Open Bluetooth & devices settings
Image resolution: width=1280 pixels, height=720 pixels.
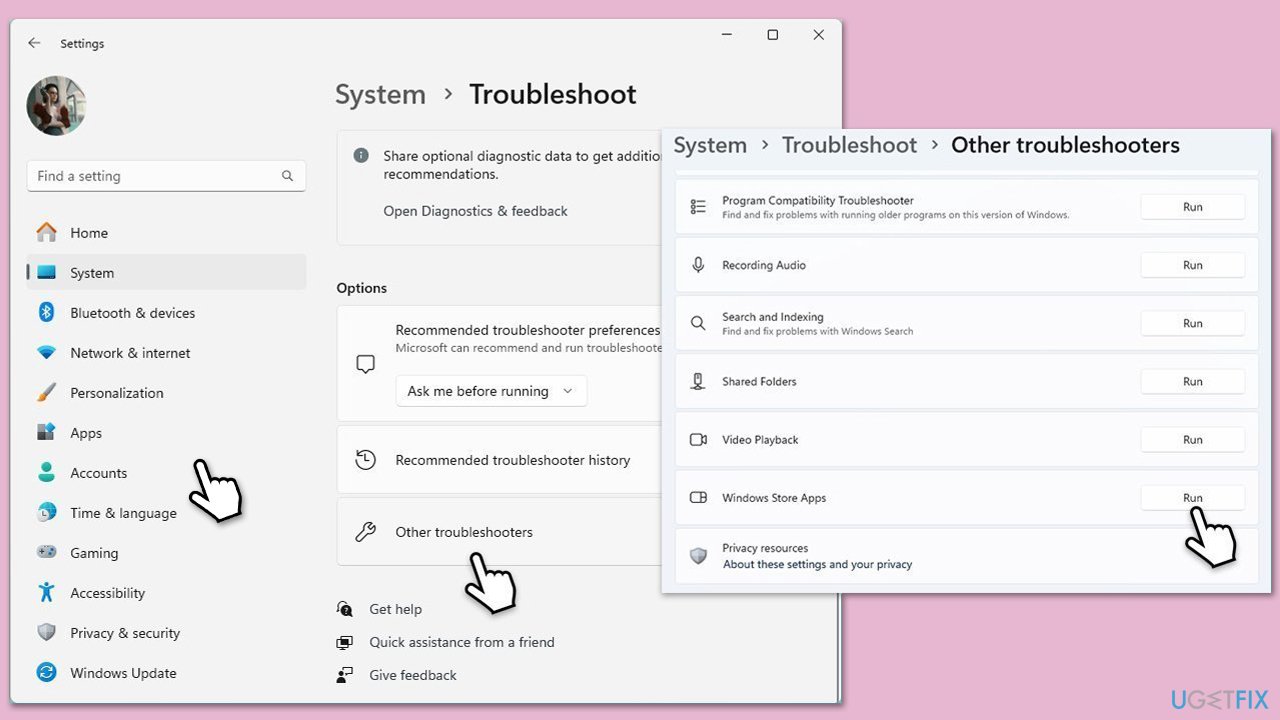click(166, 313)
